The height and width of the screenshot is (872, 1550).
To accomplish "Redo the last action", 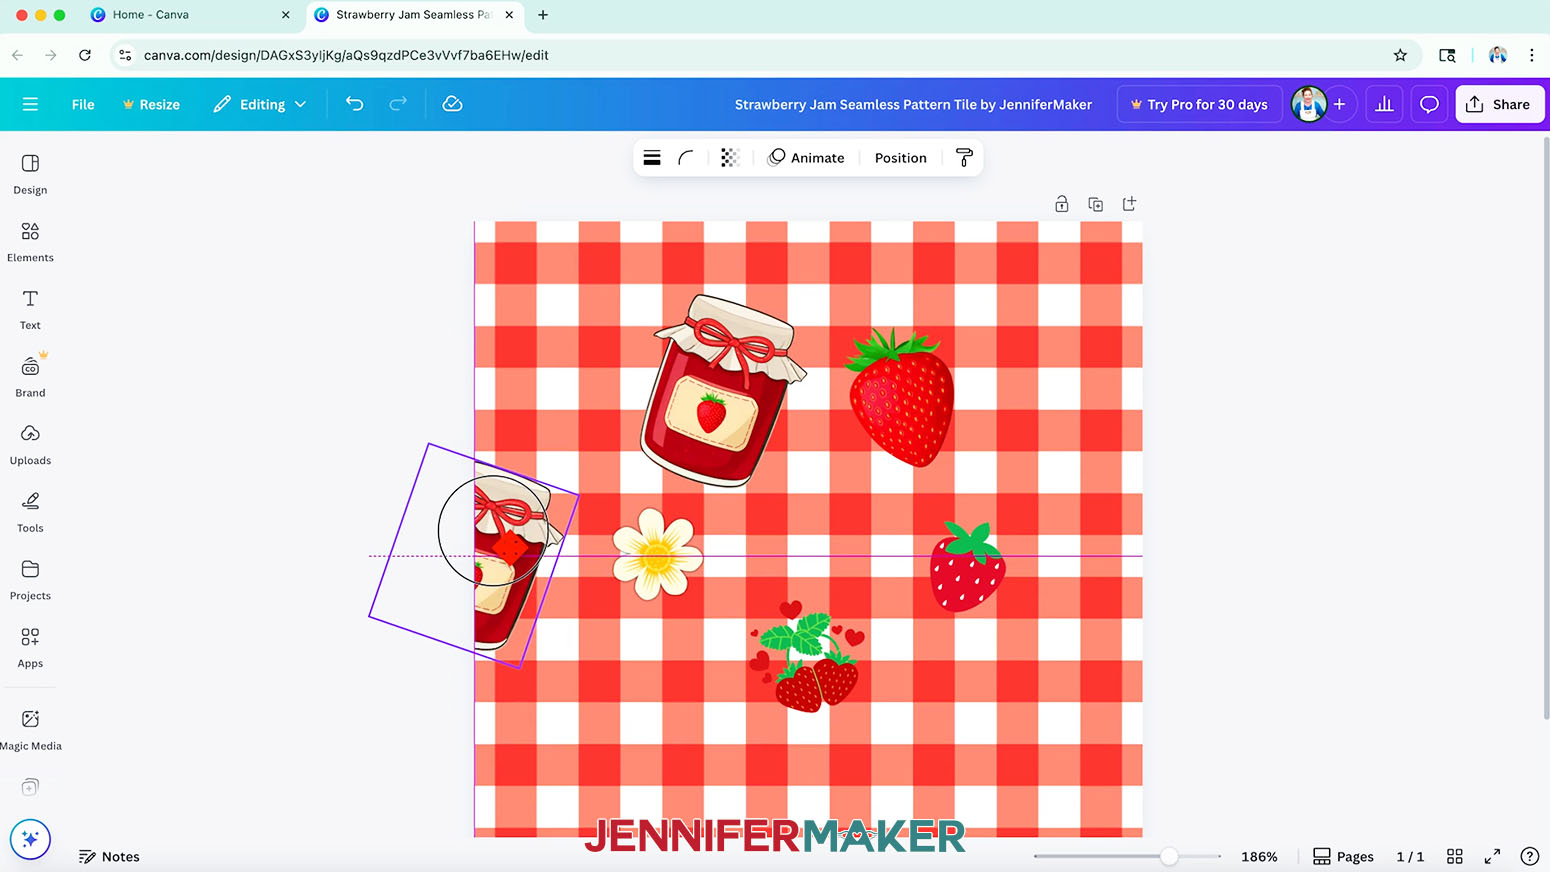I will [398, 104].
